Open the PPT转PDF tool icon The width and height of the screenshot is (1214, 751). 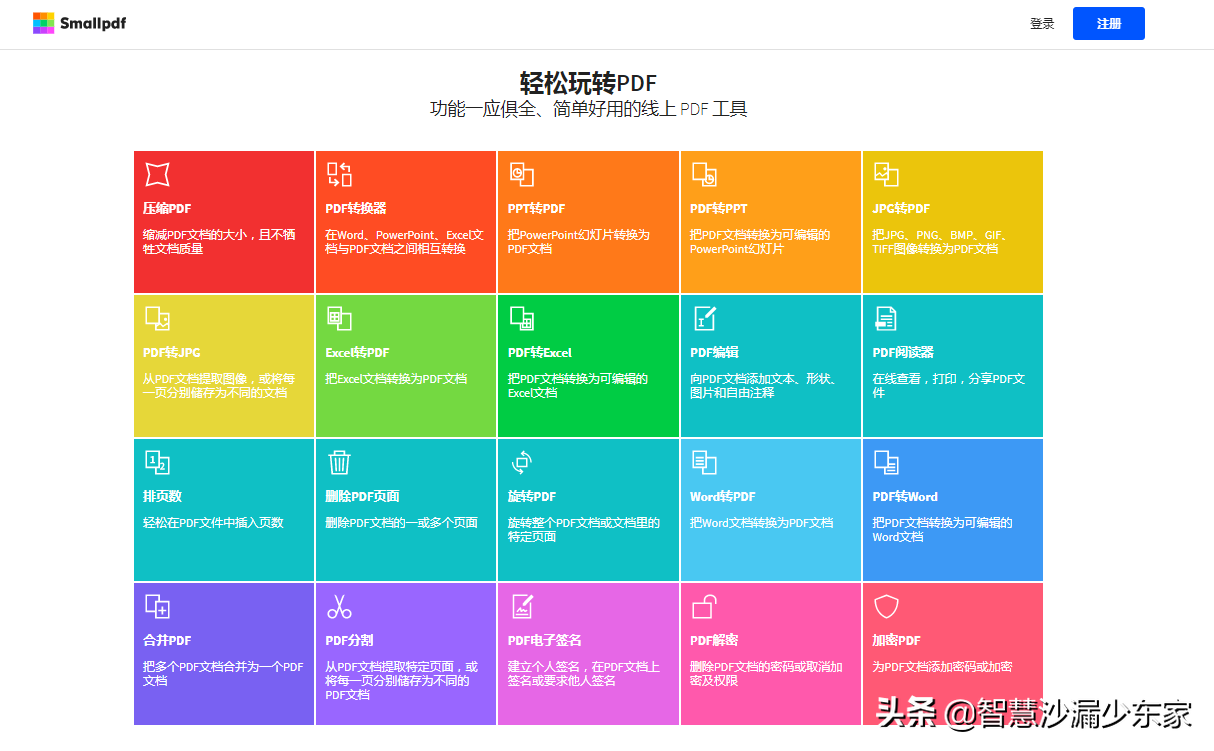521,174
